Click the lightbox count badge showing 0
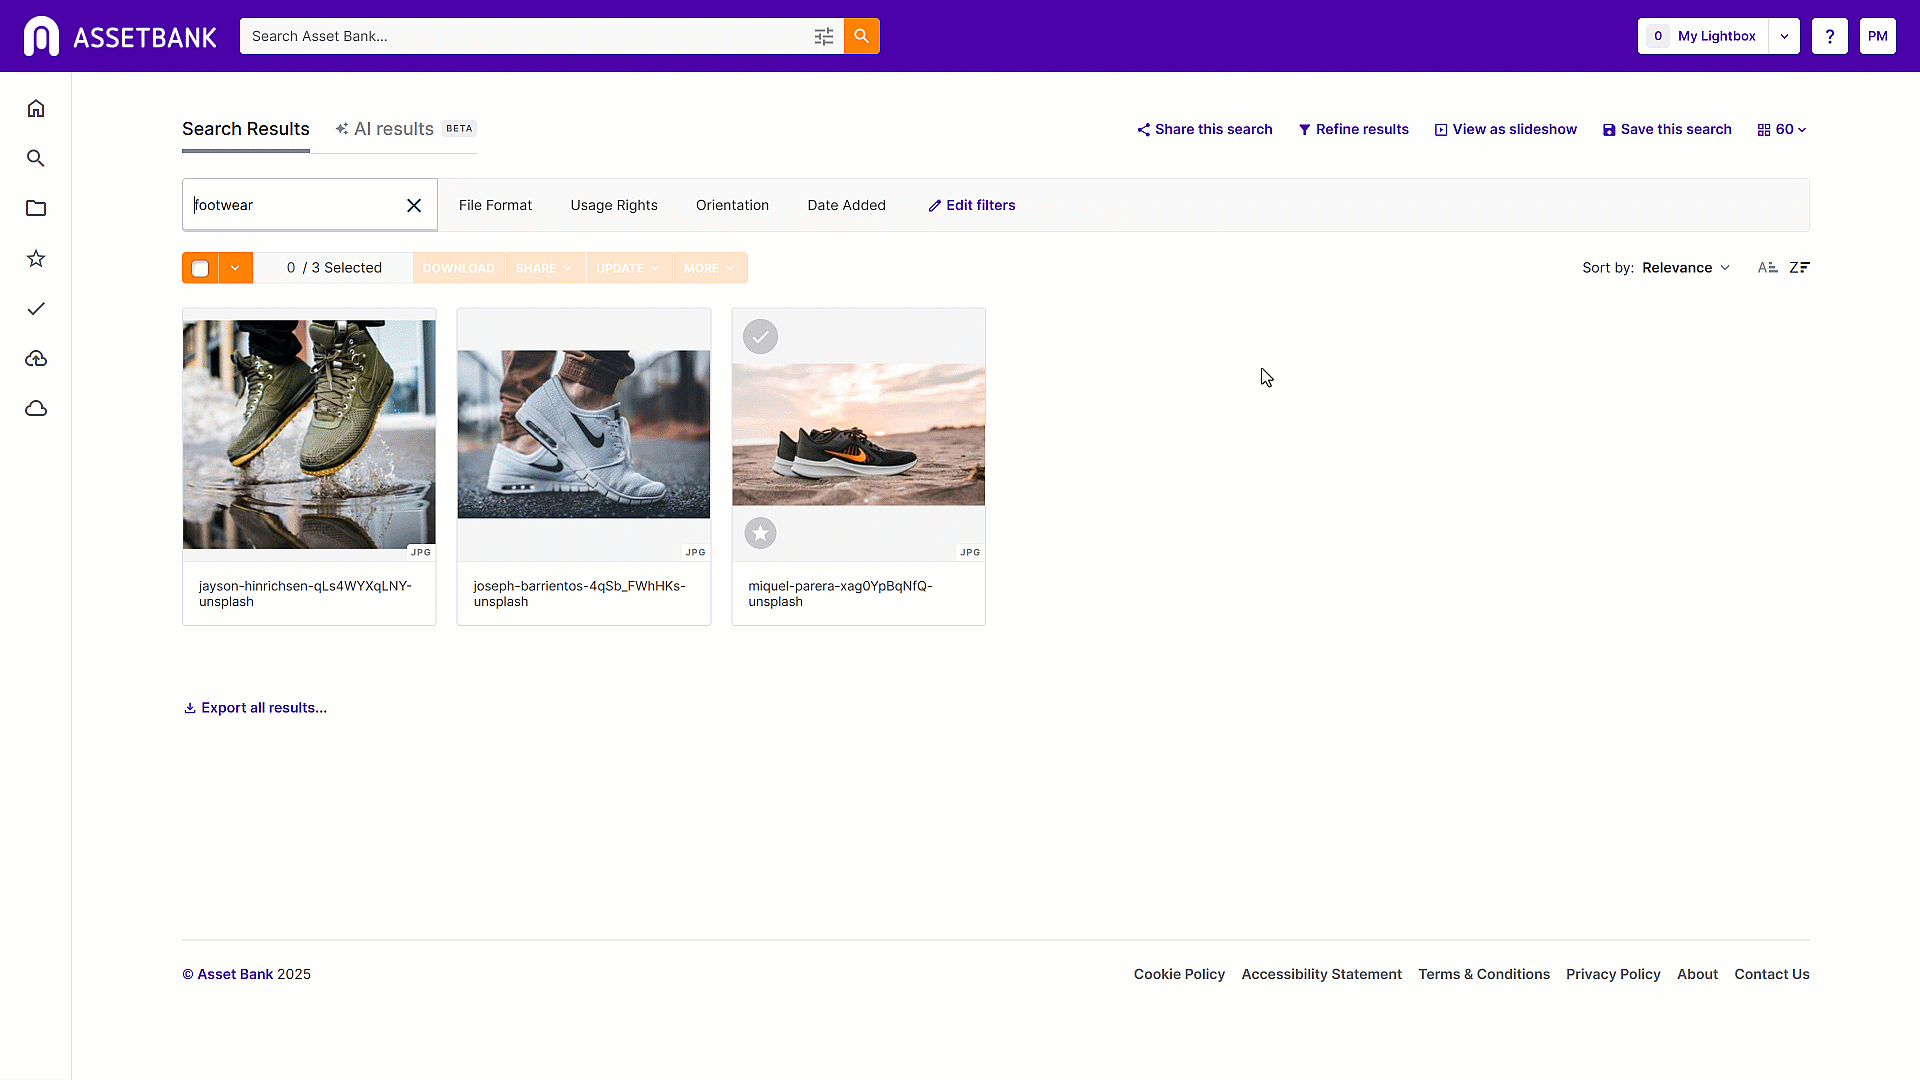The width and height of the screenshot is (1920, 1080). pos(1658,36)
